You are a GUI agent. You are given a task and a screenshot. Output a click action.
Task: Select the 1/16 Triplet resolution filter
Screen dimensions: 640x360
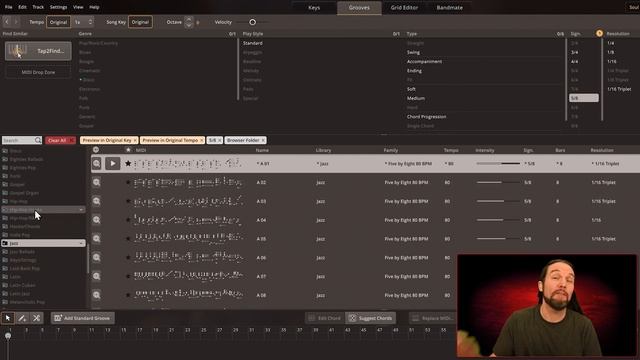[619, 89]
